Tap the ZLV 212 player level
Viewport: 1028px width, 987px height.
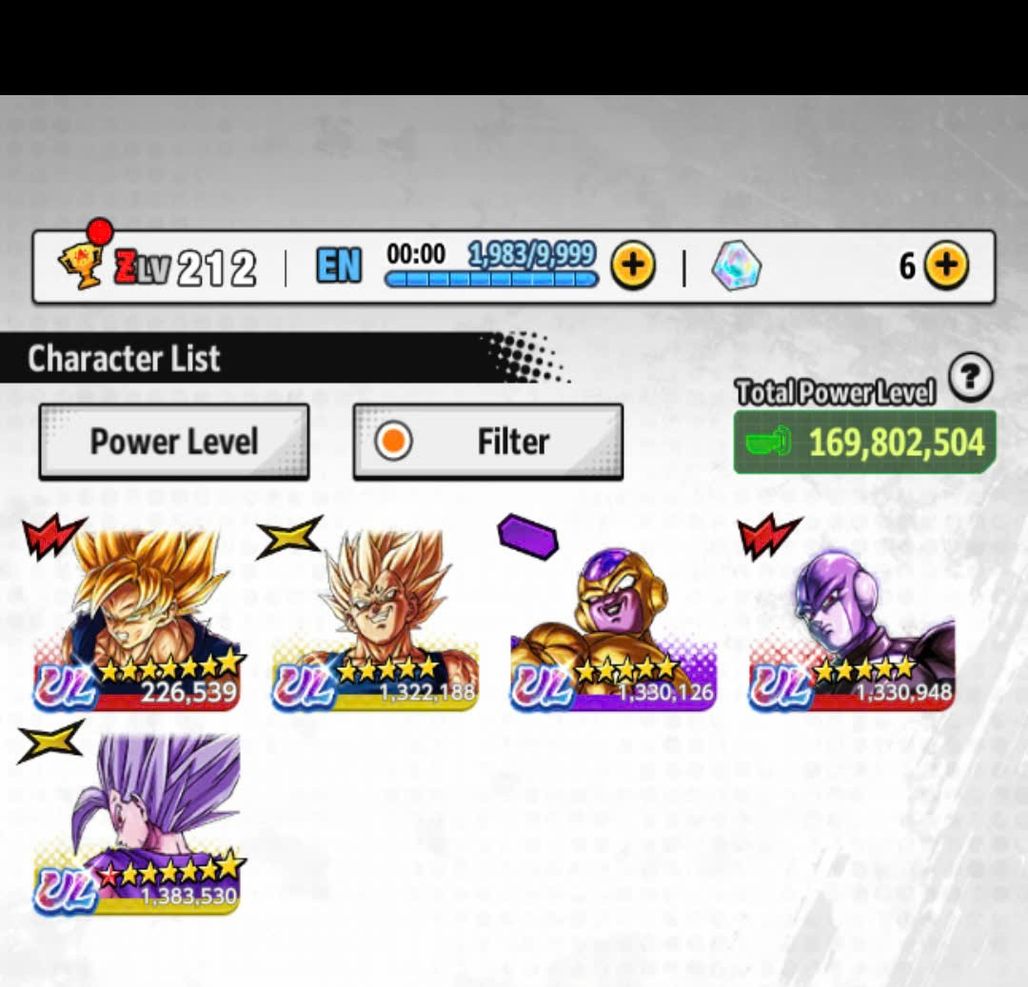[185, 268]
